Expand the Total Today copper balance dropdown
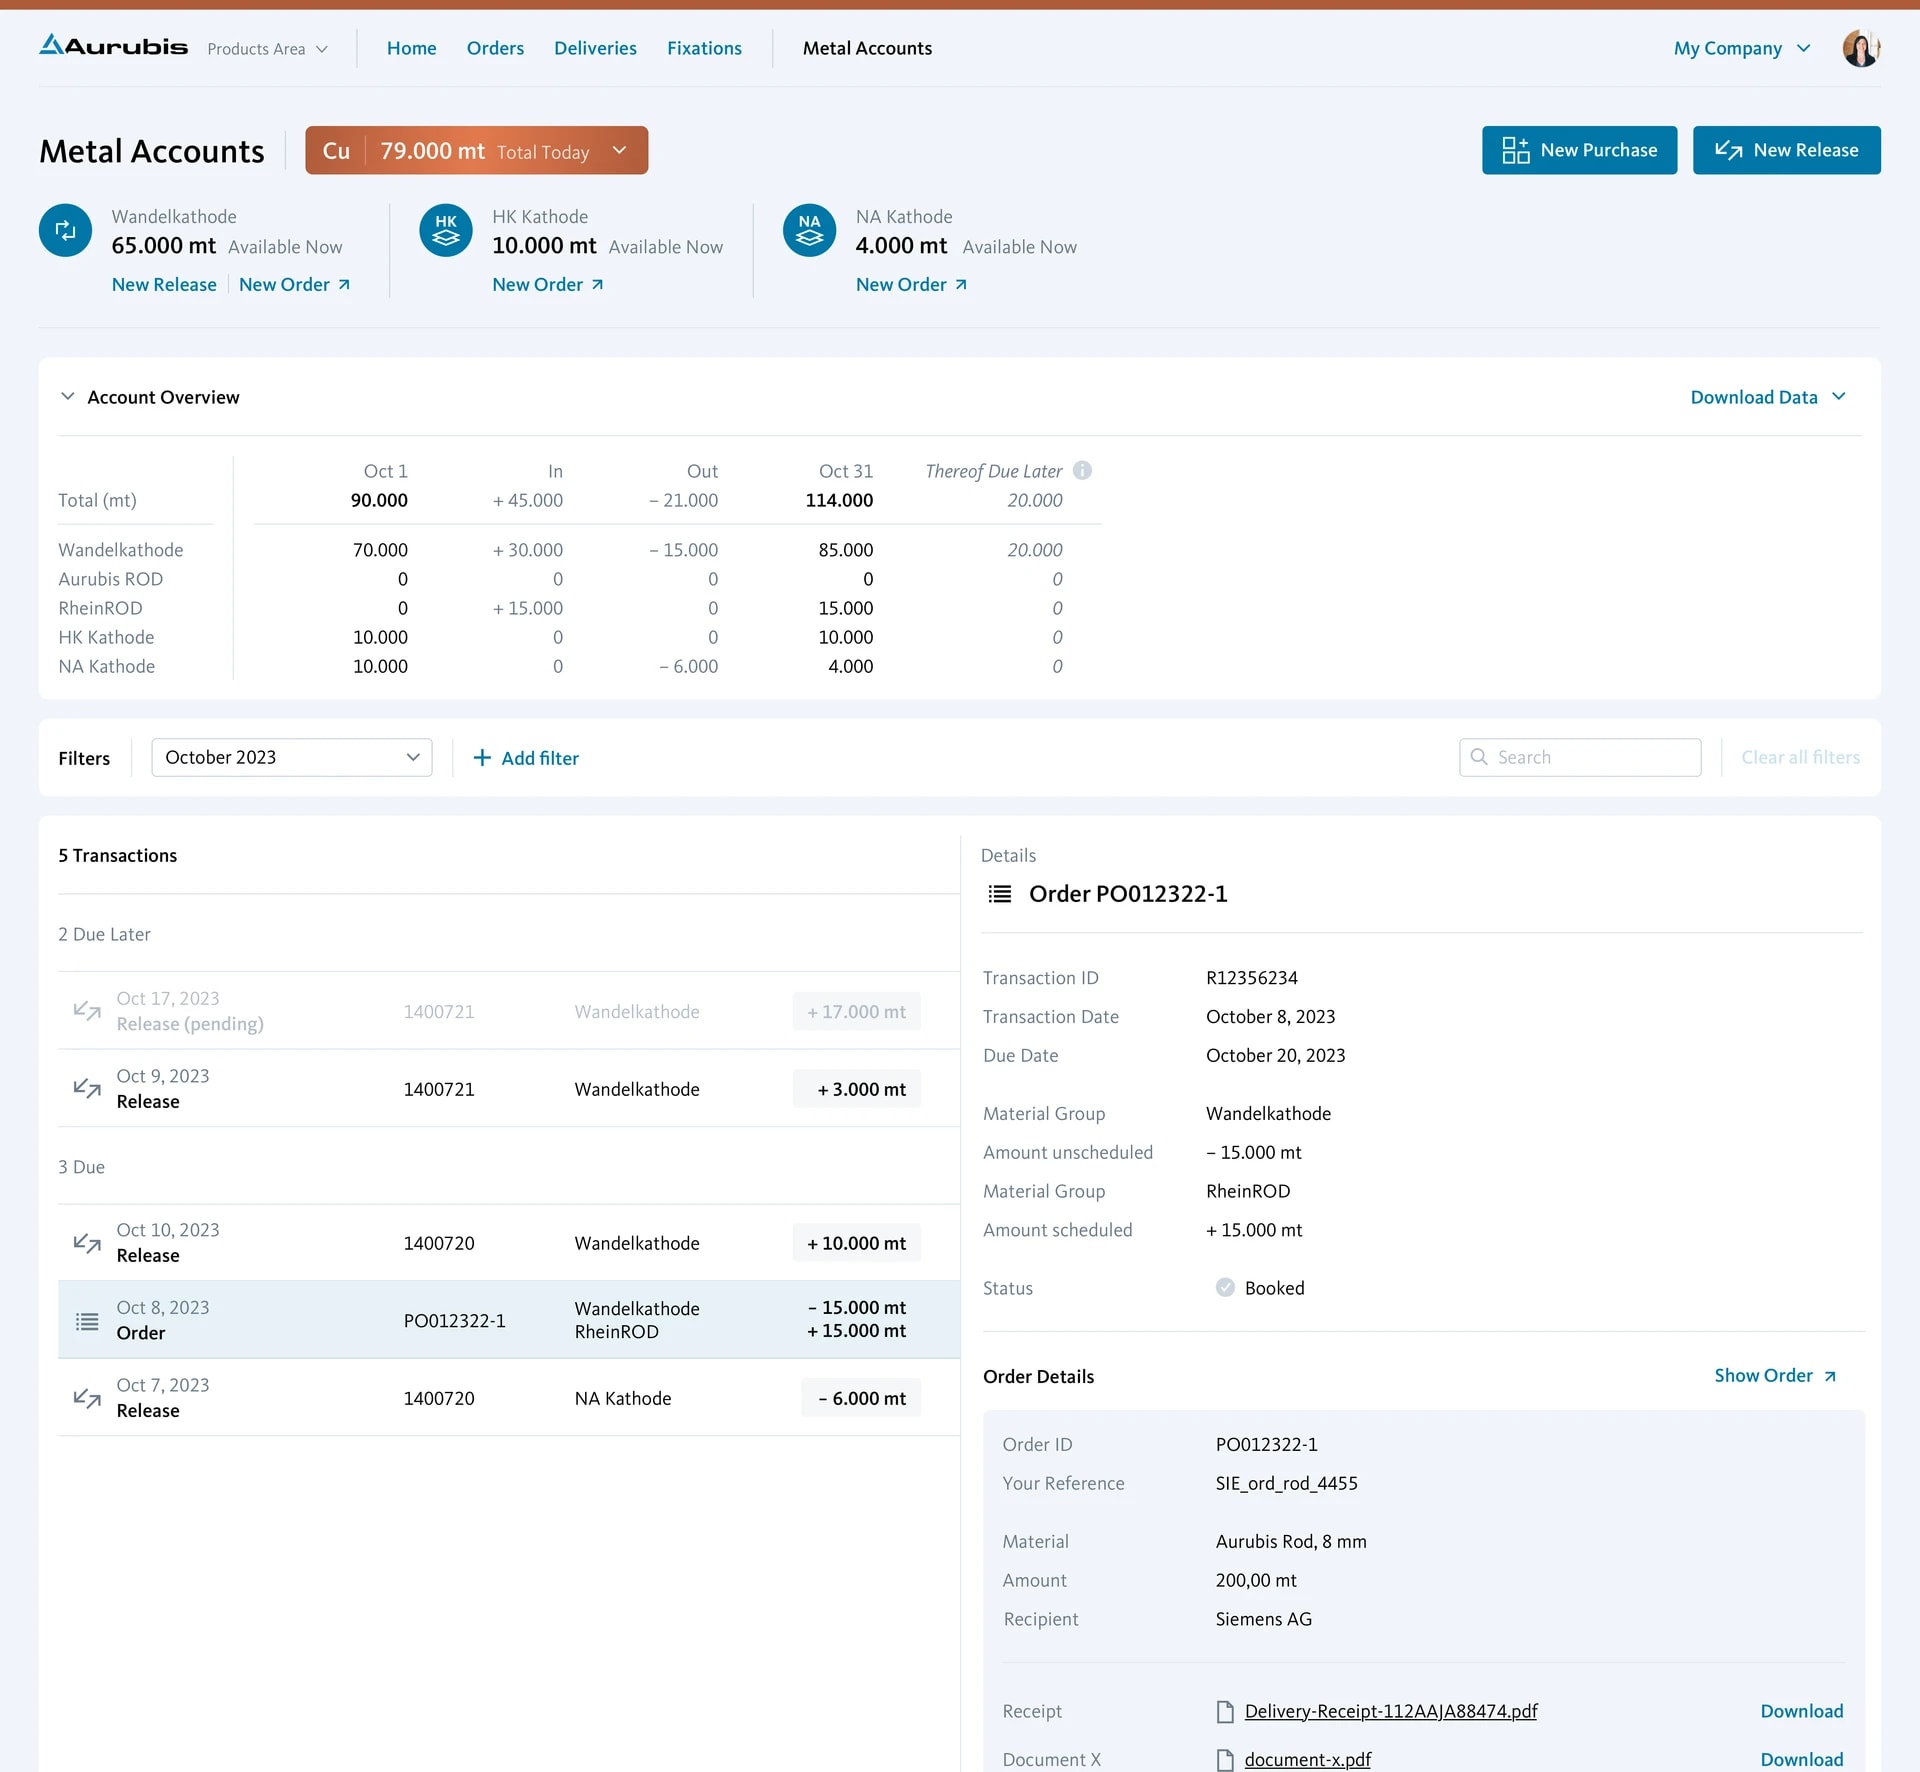1920x1772 pixels. pyautogui.click(x=619, y=150)
